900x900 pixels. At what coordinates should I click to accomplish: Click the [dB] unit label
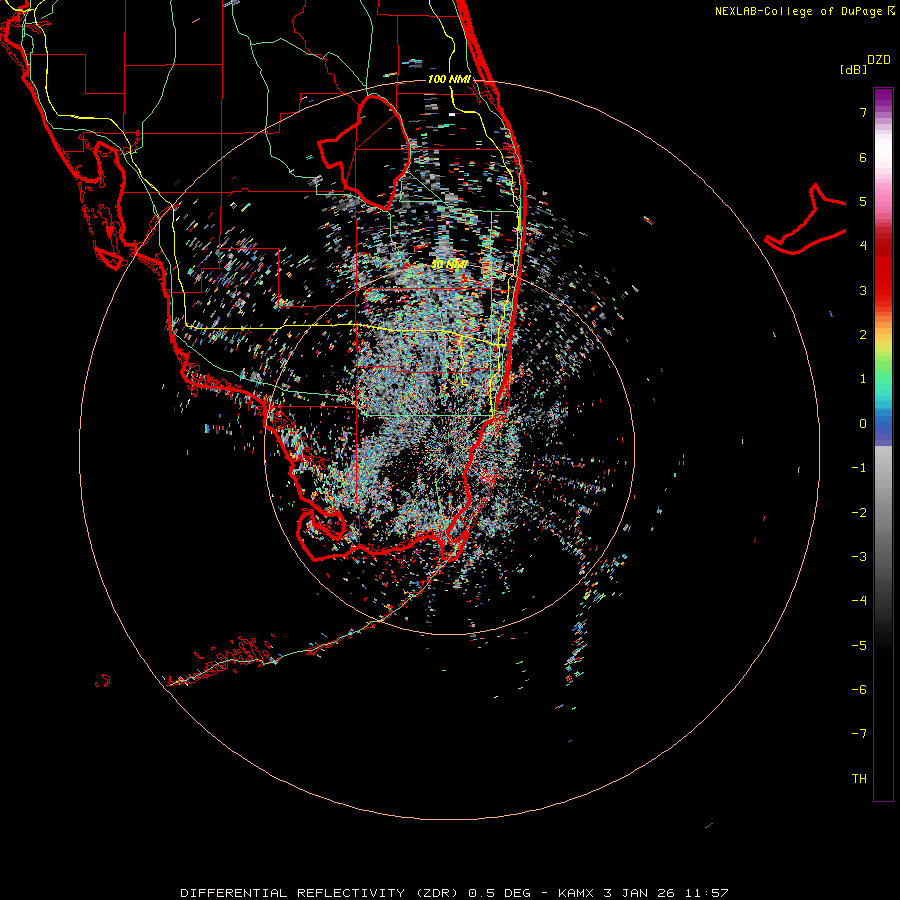[853, 69]
